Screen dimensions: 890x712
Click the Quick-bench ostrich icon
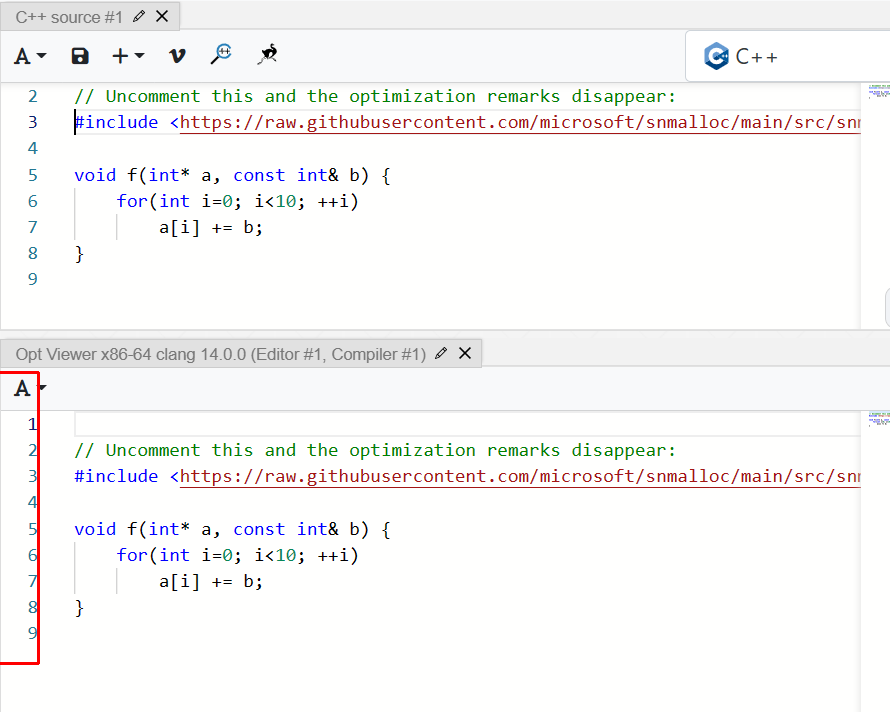[266, 56]
